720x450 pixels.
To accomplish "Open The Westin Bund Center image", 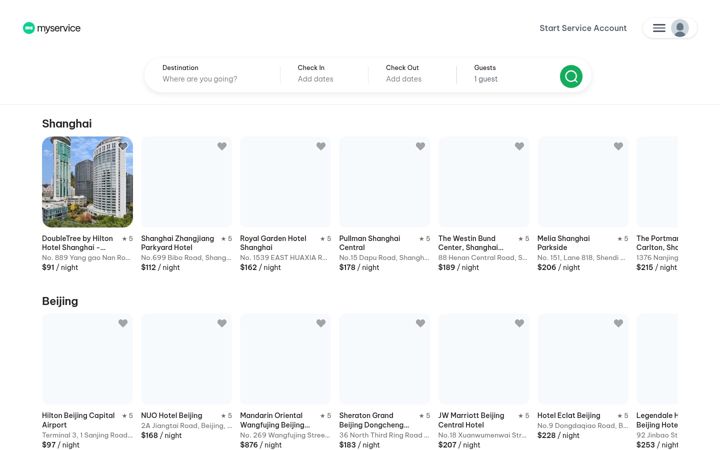I will (x=484, y=182).
